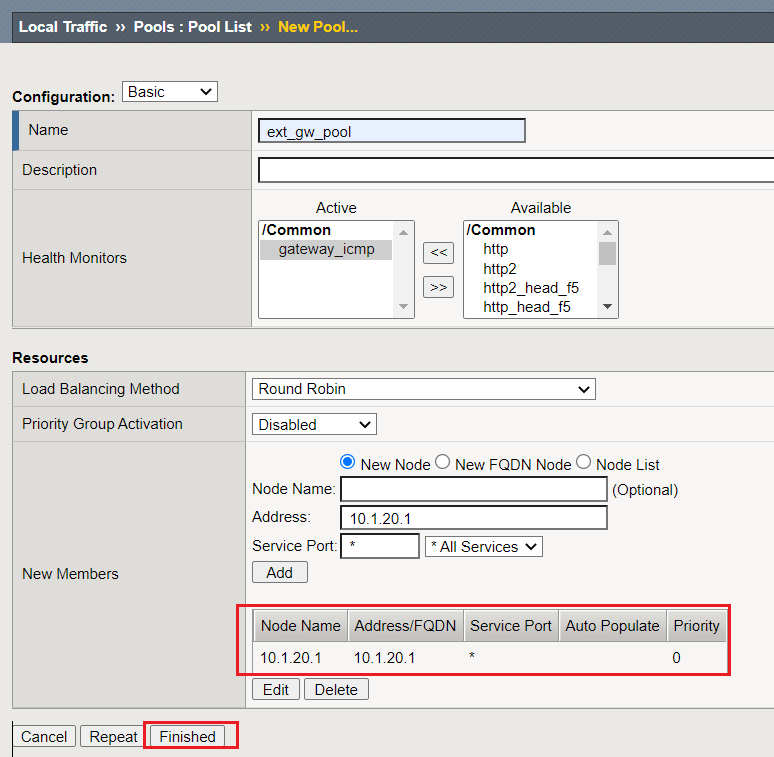Click the Address field showing 10.1.20.1

click(x=473, y=518)
